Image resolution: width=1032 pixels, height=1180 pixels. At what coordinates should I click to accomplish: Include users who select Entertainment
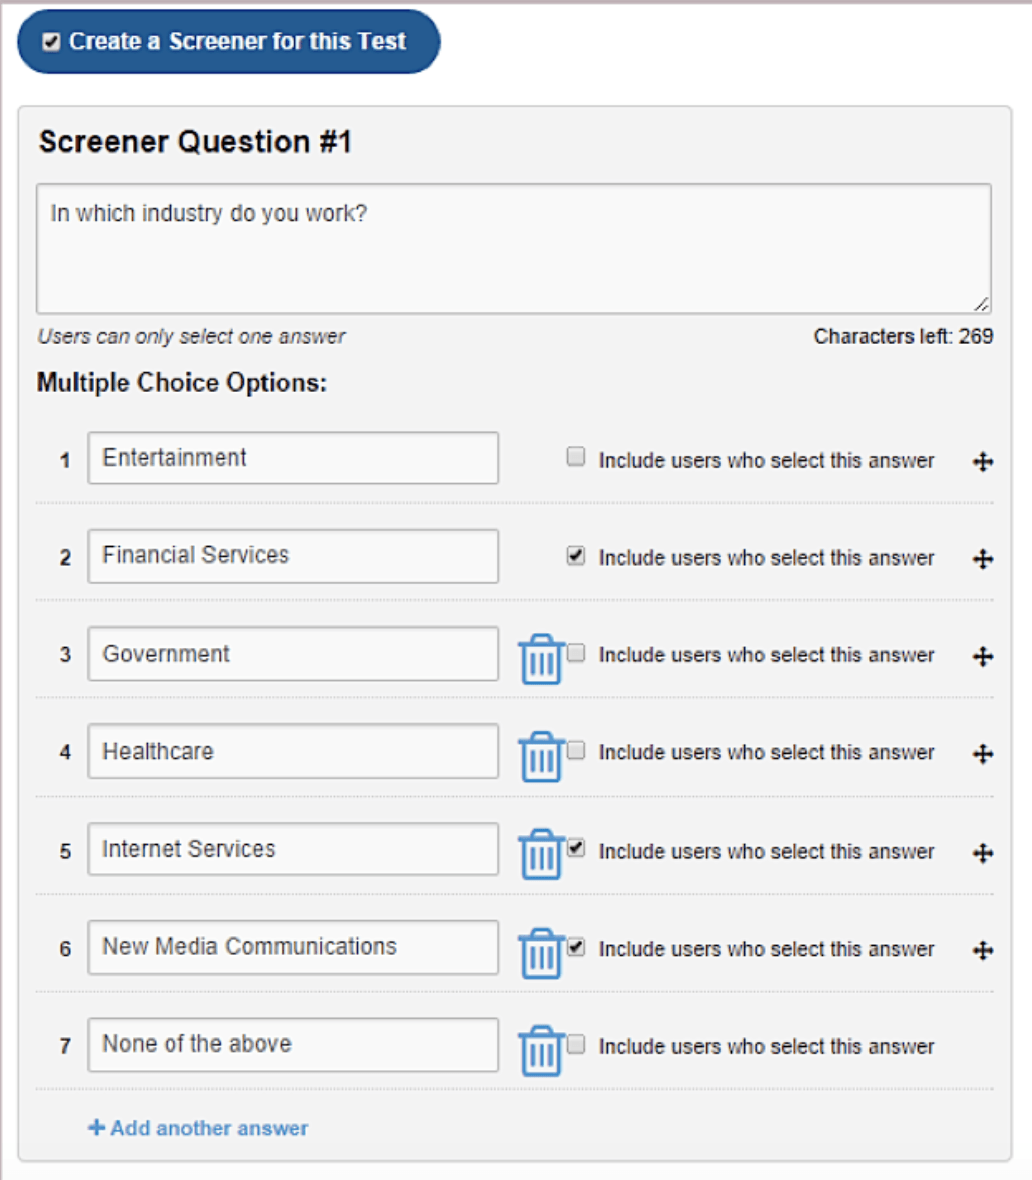point(575,456)
